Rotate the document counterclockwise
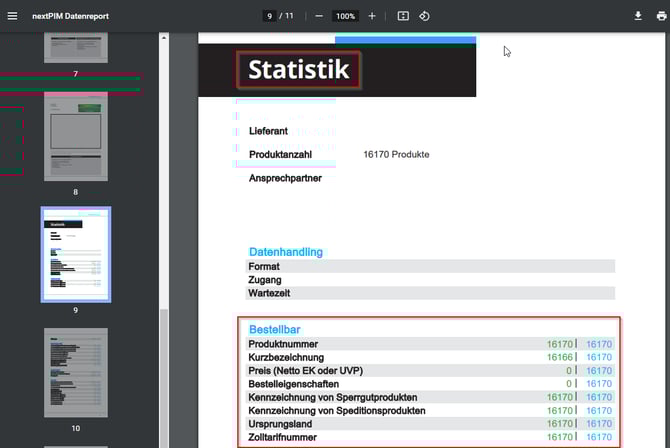Screen dimensions: 670x448 pyautogui.click(x=424, y=16)
